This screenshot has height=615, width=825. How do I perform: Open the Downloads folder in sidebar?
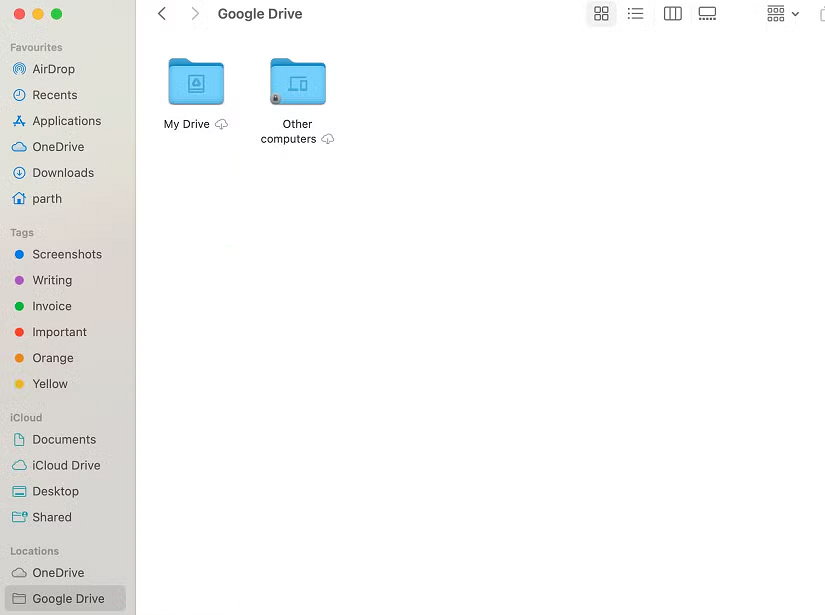(x=63, y=173)
